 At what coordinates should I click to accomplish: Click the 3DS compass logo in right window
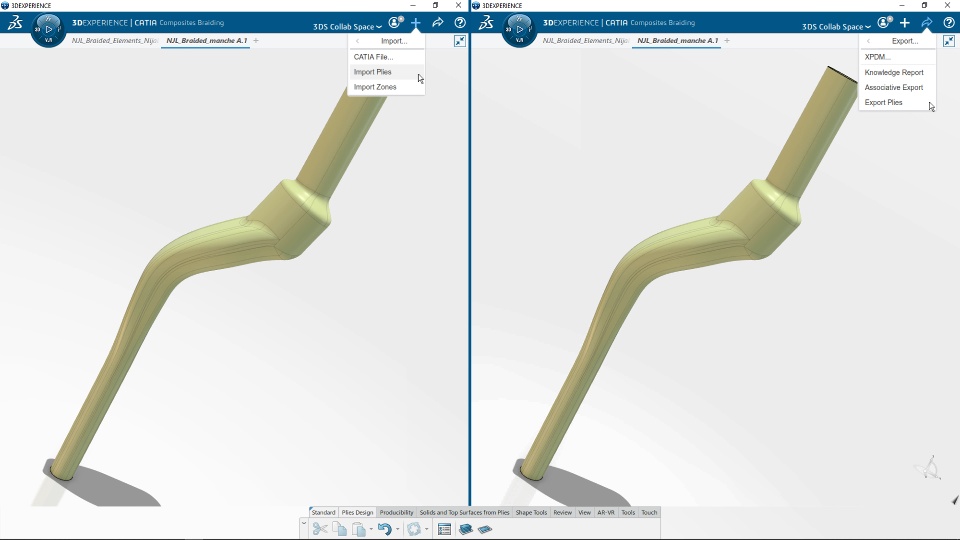click(486, 23)
